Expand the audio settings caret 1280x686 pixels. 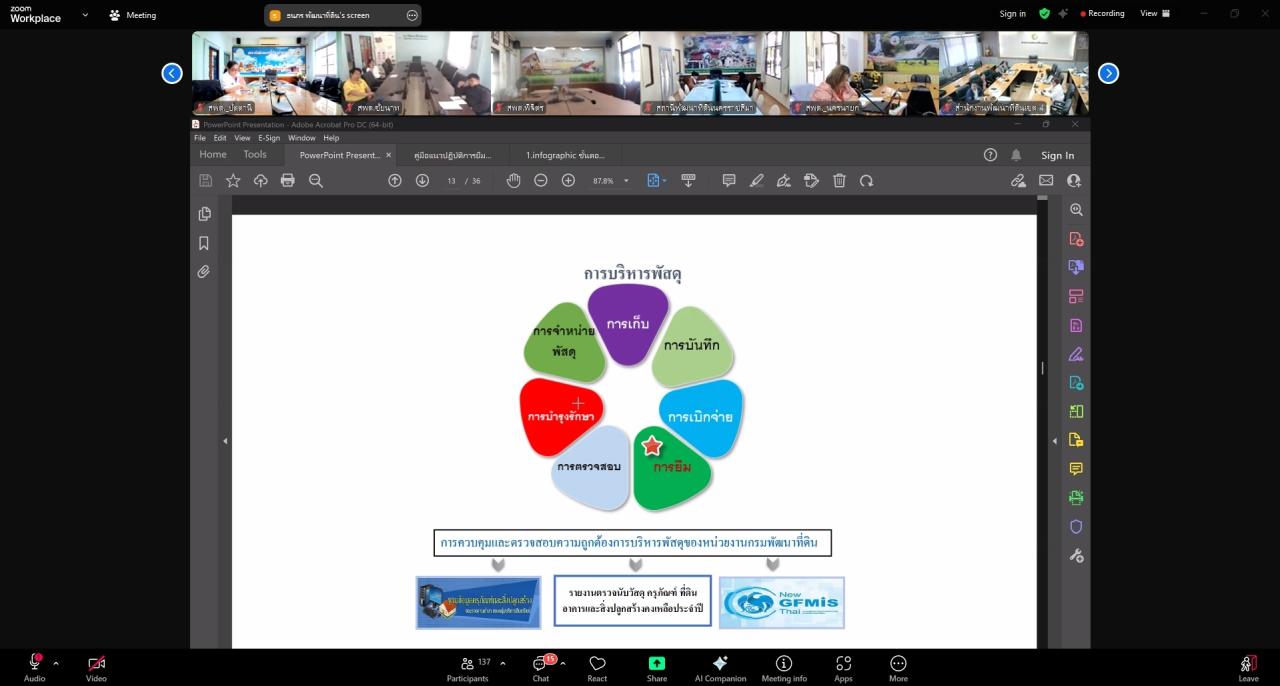pos(56,663)
